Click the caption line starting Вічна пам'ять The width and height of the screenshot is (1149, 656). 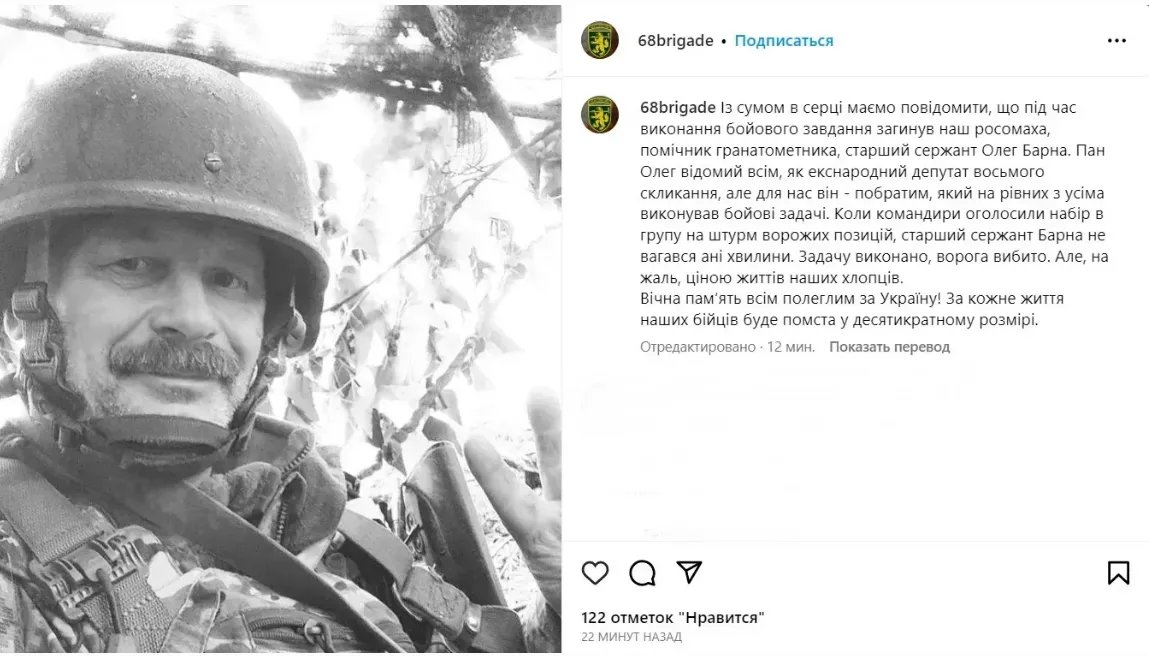851,299
